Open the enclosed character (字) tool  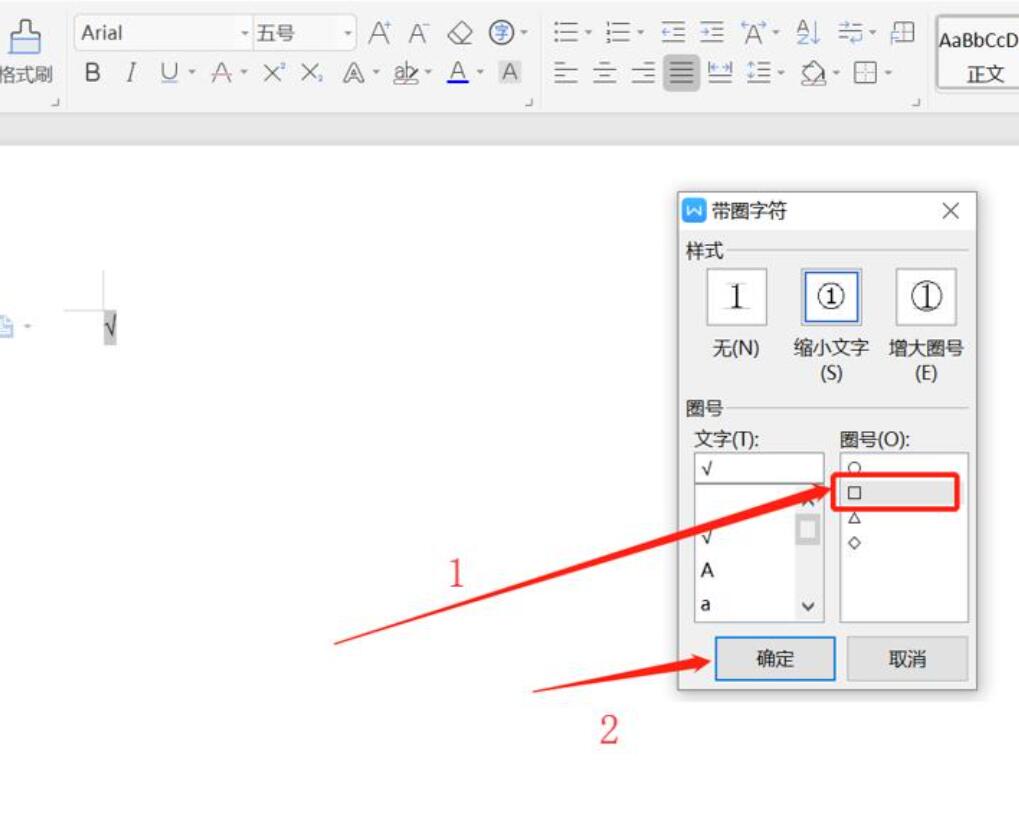point(501,33)
